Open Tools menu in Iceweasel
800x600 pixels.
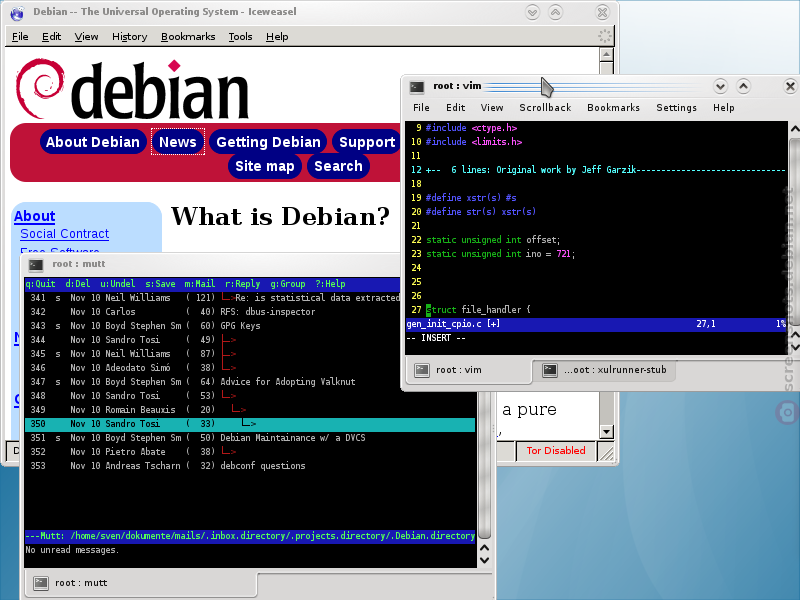pyautogui.click(x=240, y=37)
